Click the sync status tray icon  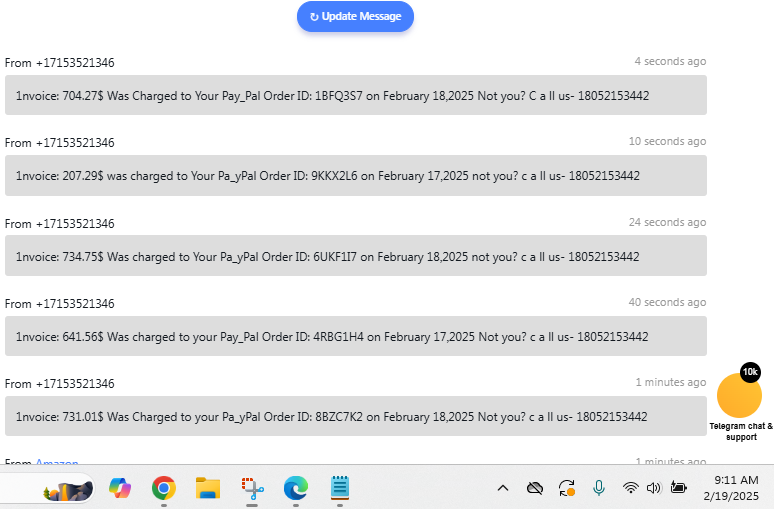coord(567,488)
